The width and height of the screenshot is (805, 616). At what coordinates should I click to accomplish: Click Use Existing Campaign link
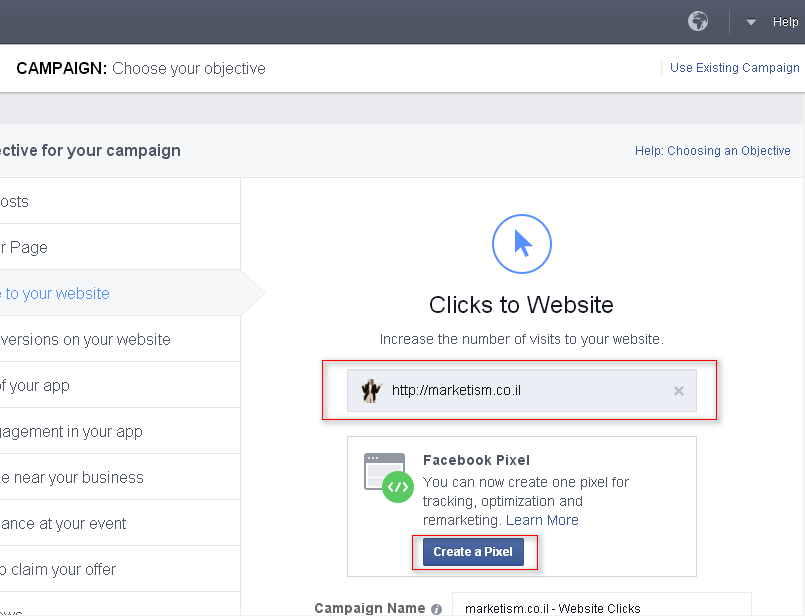tap(735, 68)
